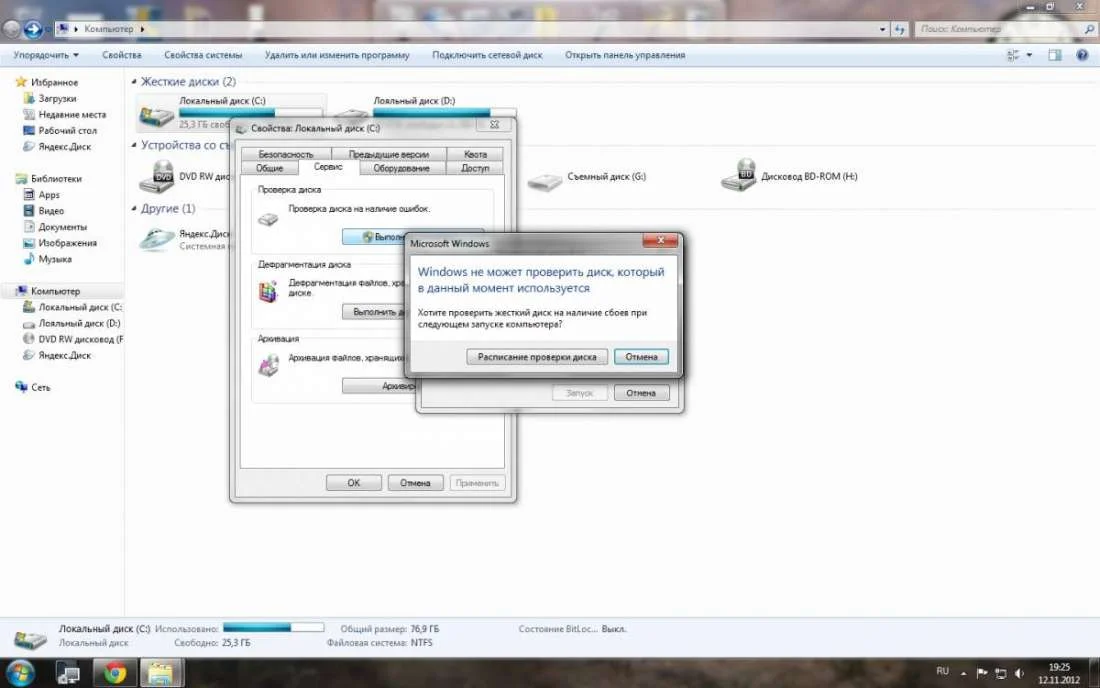Click the RU language indicator
Screen dimensions: 1100x688
[x=942, y=672]
